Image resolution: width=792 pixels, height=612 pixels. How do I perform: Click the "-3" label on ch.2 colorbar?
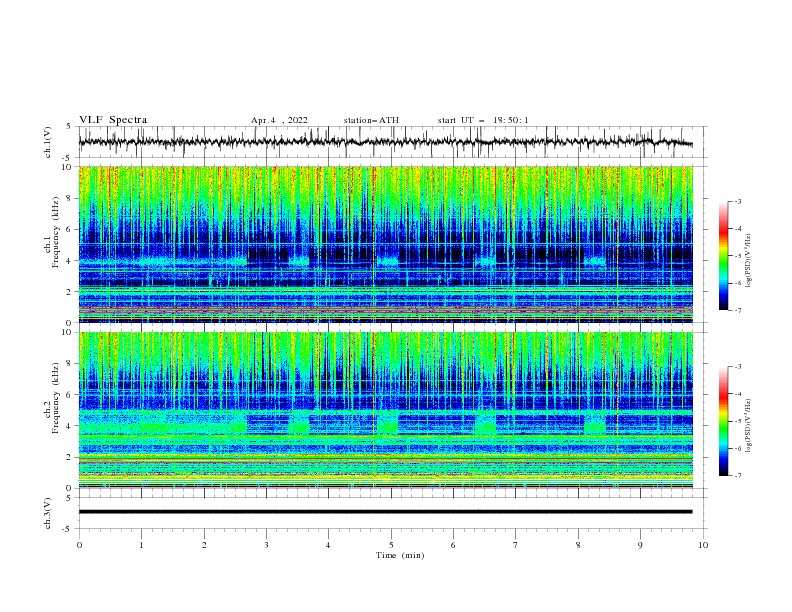[737, 367]
